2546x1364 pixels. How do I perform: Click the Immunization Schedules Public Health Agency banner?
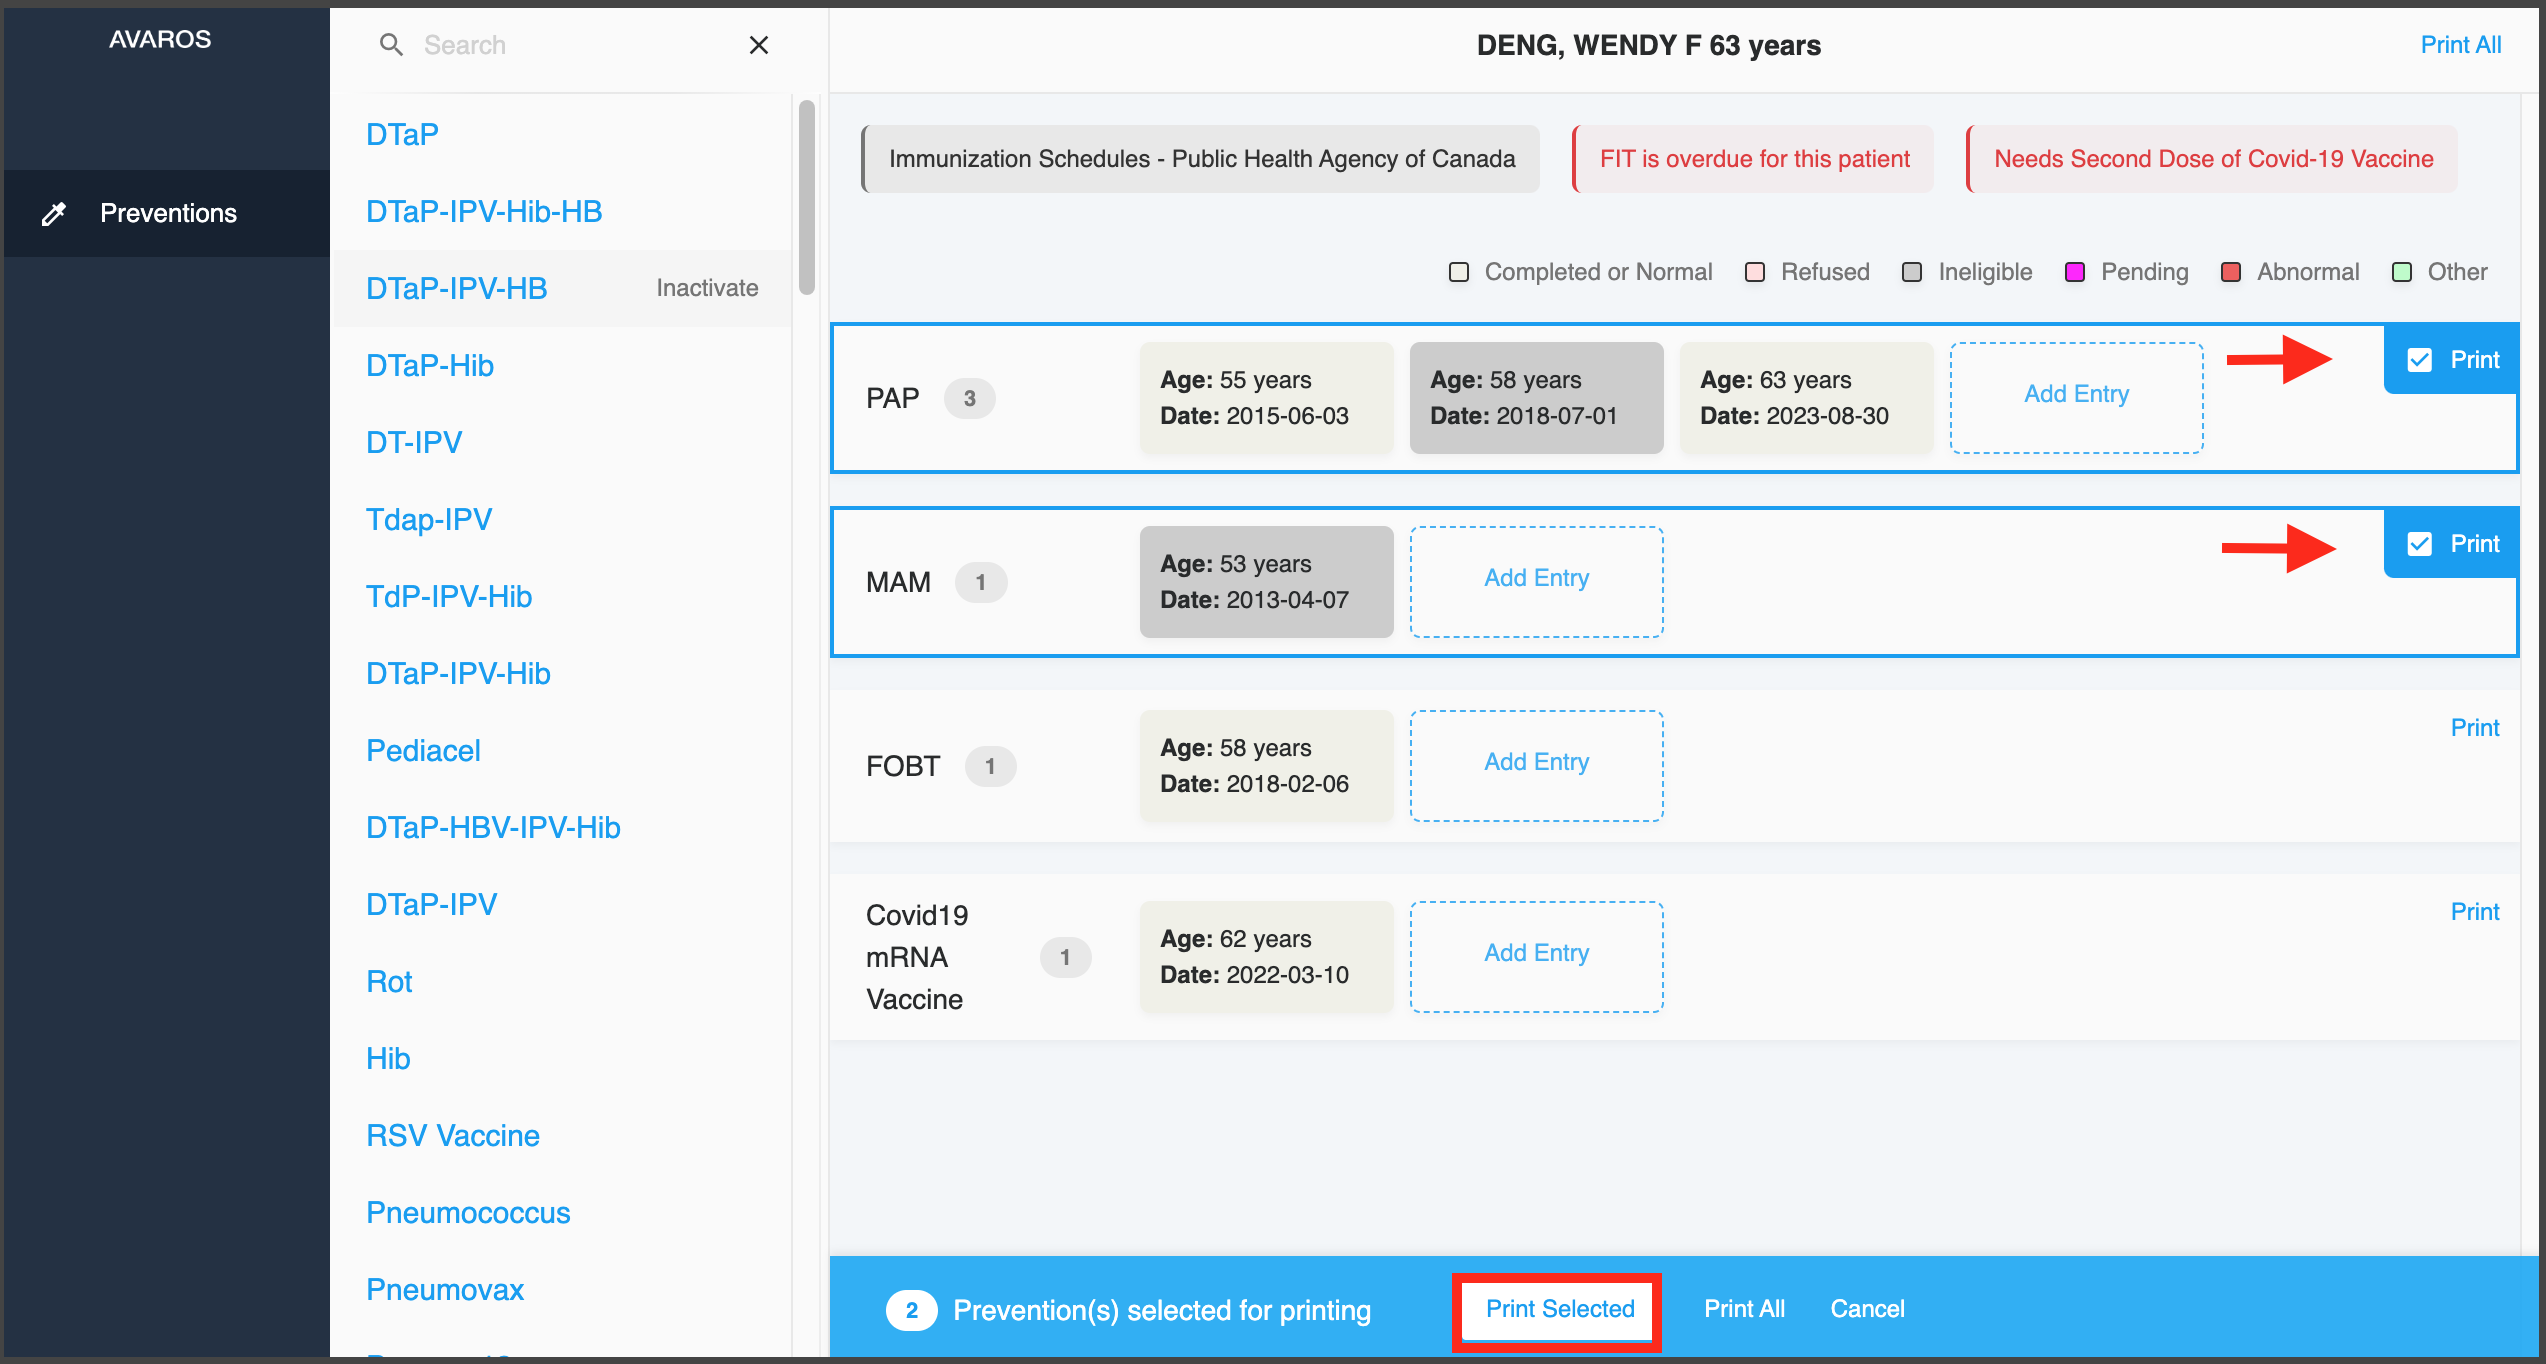(1201, 159)
